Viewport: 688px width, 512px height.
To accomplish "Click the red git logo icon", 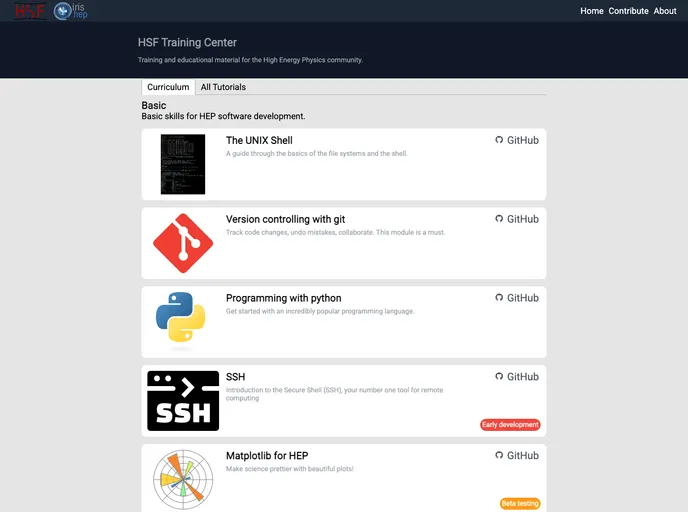I will (x=182, y=243).
